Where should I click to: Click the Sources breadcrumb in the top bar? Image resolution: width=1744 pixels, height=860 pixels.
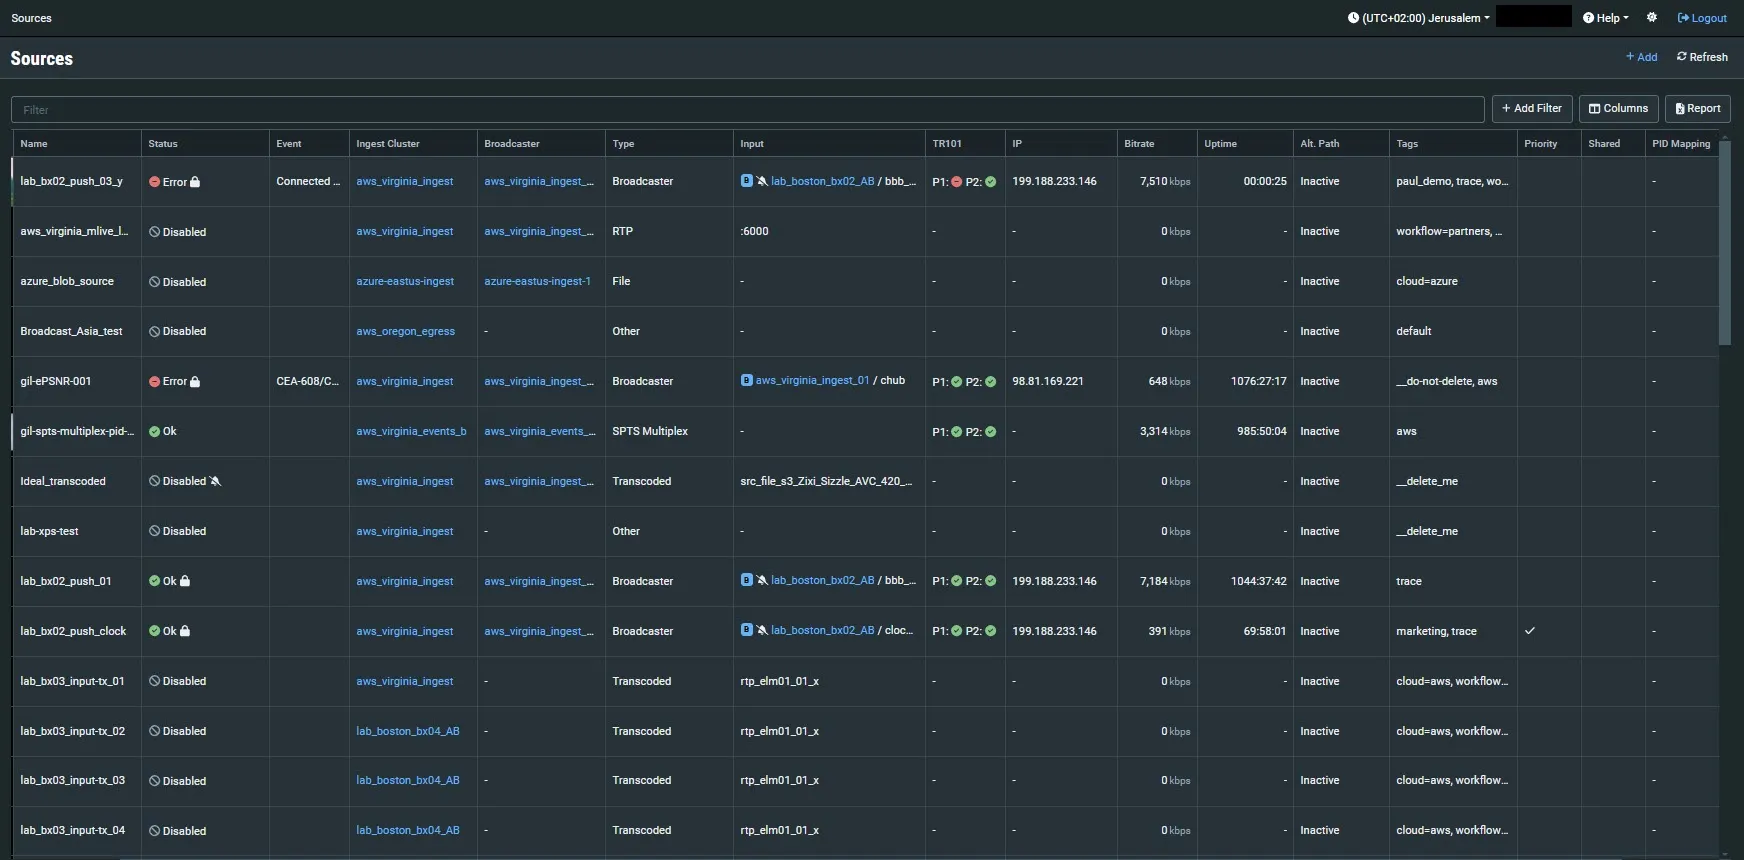click(x=31, y=18)
